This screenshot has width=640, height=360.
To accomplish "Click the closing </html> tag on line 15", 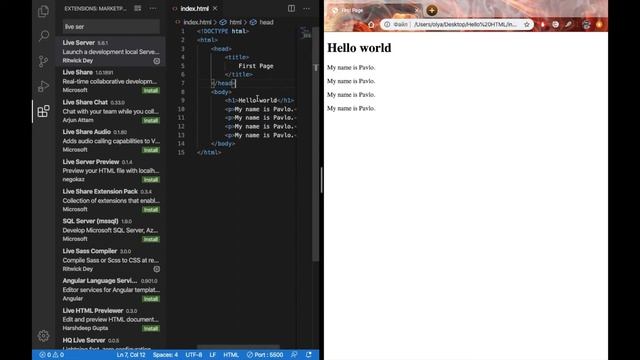I will [x=209, y=152].
